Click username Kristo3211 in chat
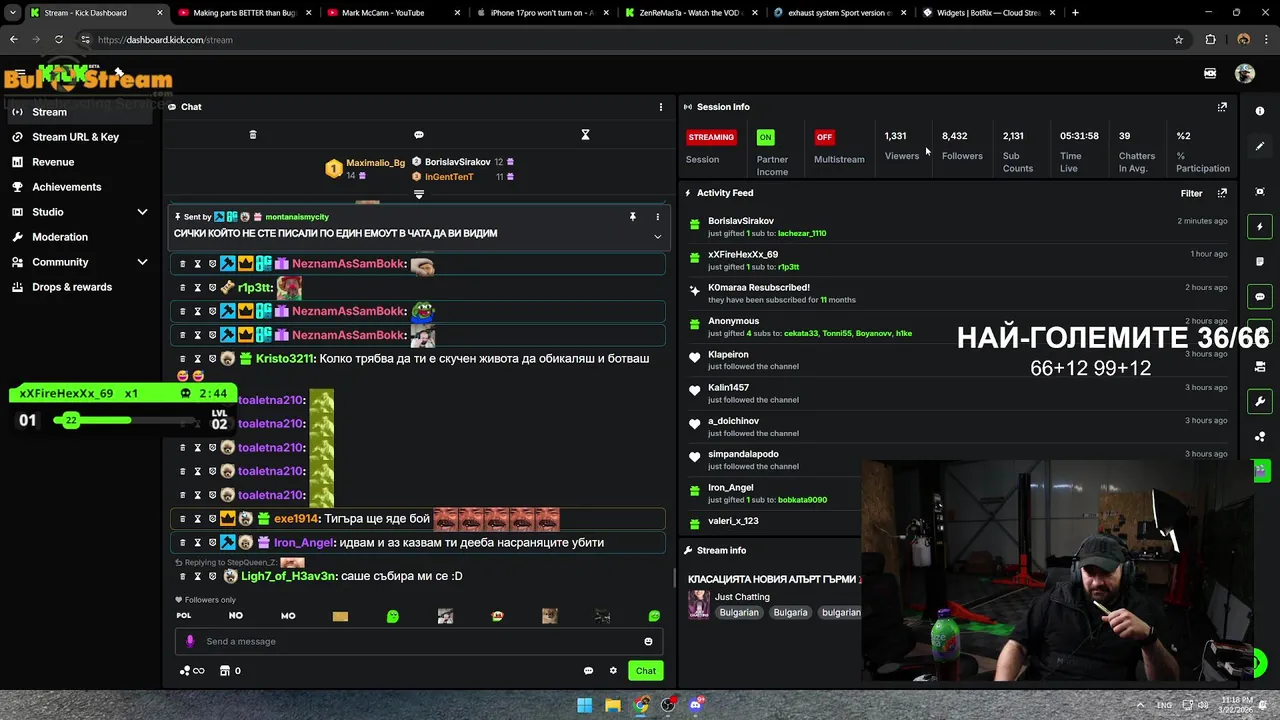Image resolution: width=1280 pixels, height=720 pixels. point(285,359)
